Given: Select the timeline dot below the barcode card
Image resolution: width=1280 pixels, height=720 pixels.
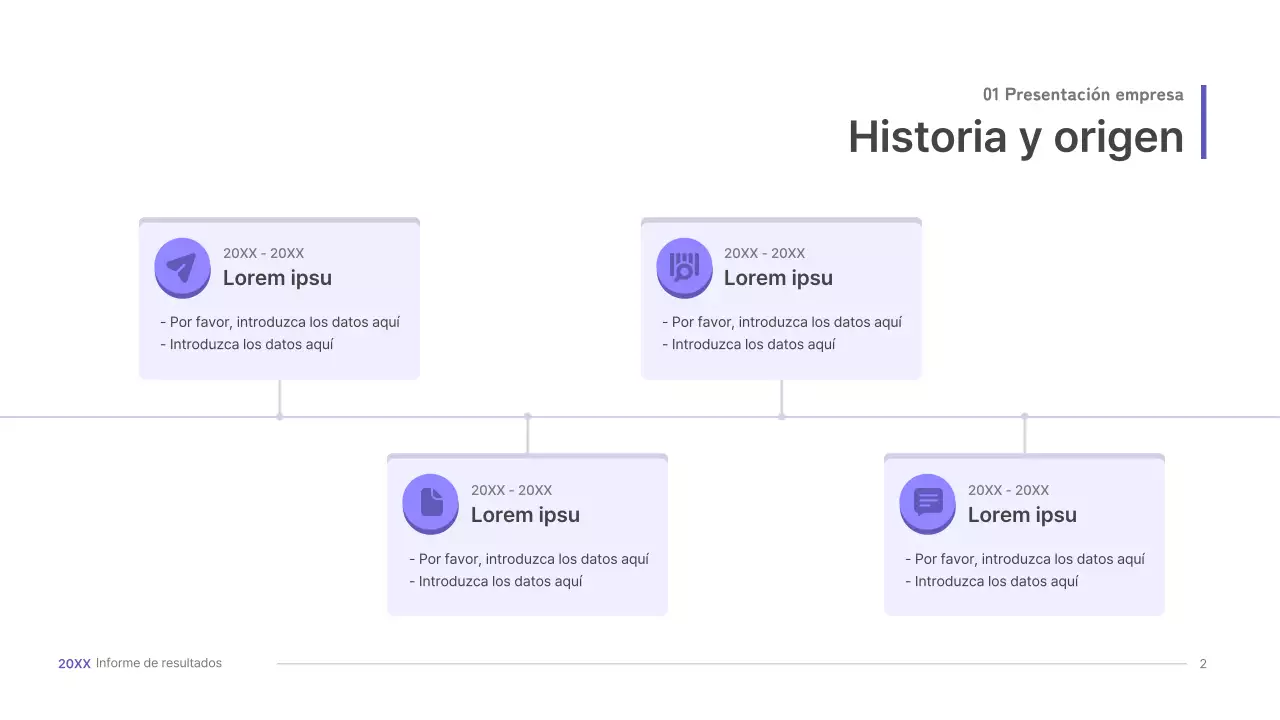Looking at the screenshot, I should (x=782, y=416).
